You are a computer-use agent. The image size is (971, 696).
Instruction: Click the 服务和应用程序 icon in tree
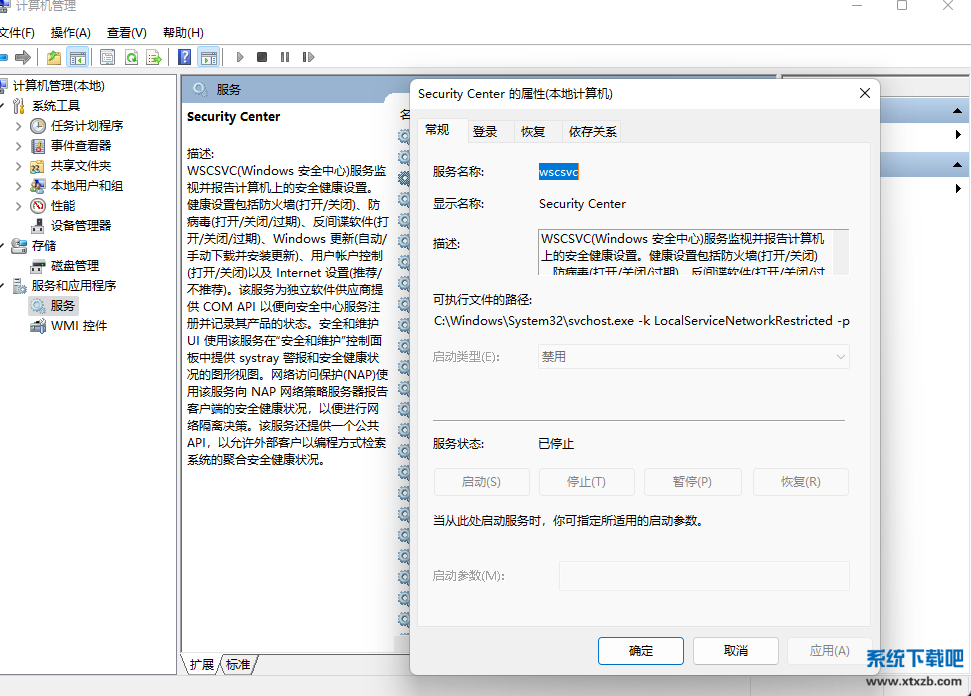point(19,286)
